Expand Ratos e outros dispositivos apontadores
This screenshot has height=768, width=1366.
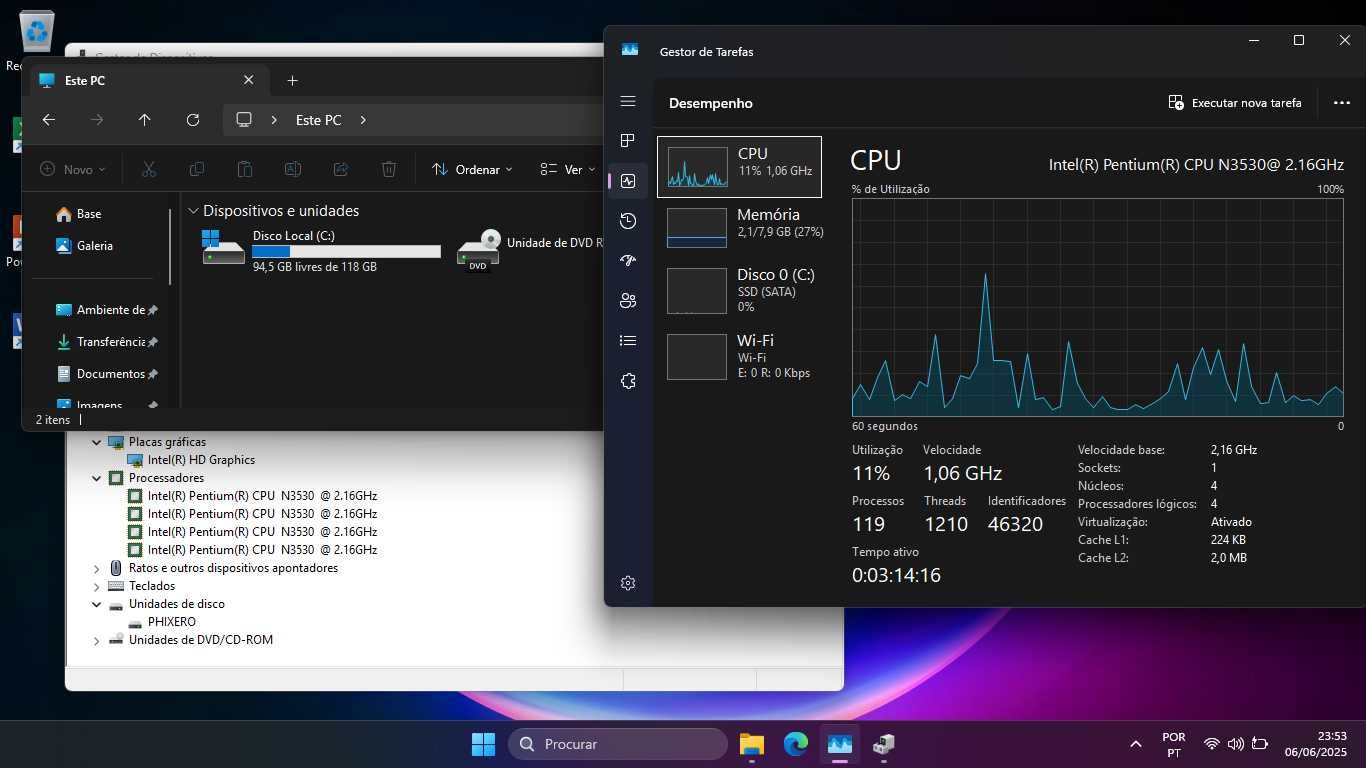(97, 568)
